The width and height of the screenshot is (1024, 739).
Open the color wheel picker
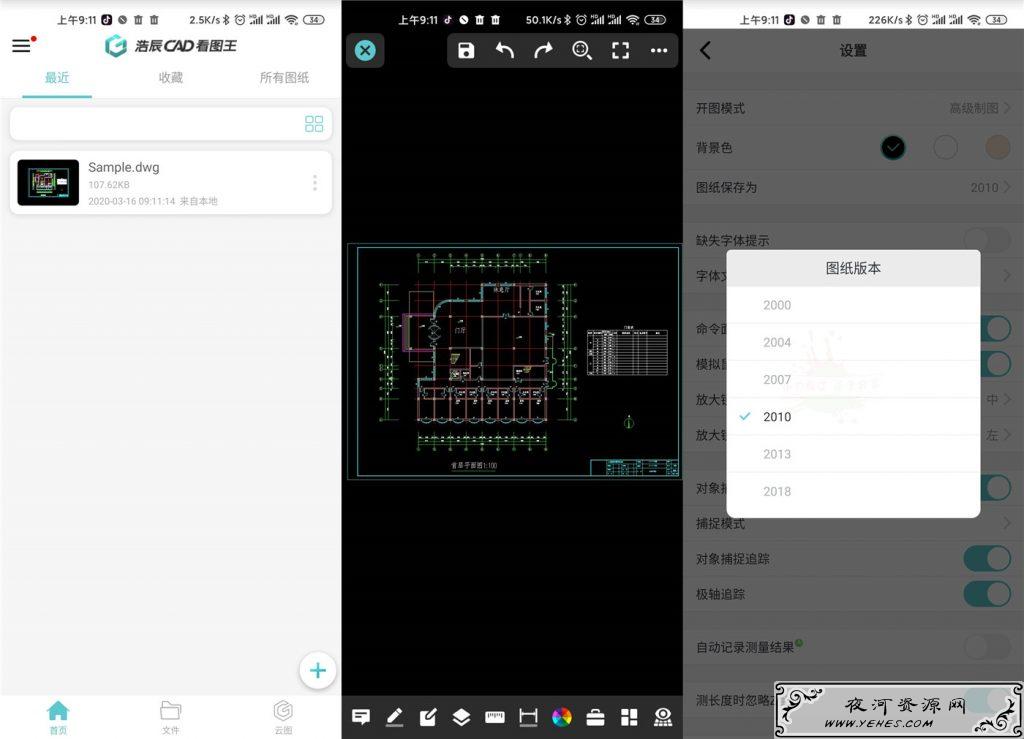point(562,717)
